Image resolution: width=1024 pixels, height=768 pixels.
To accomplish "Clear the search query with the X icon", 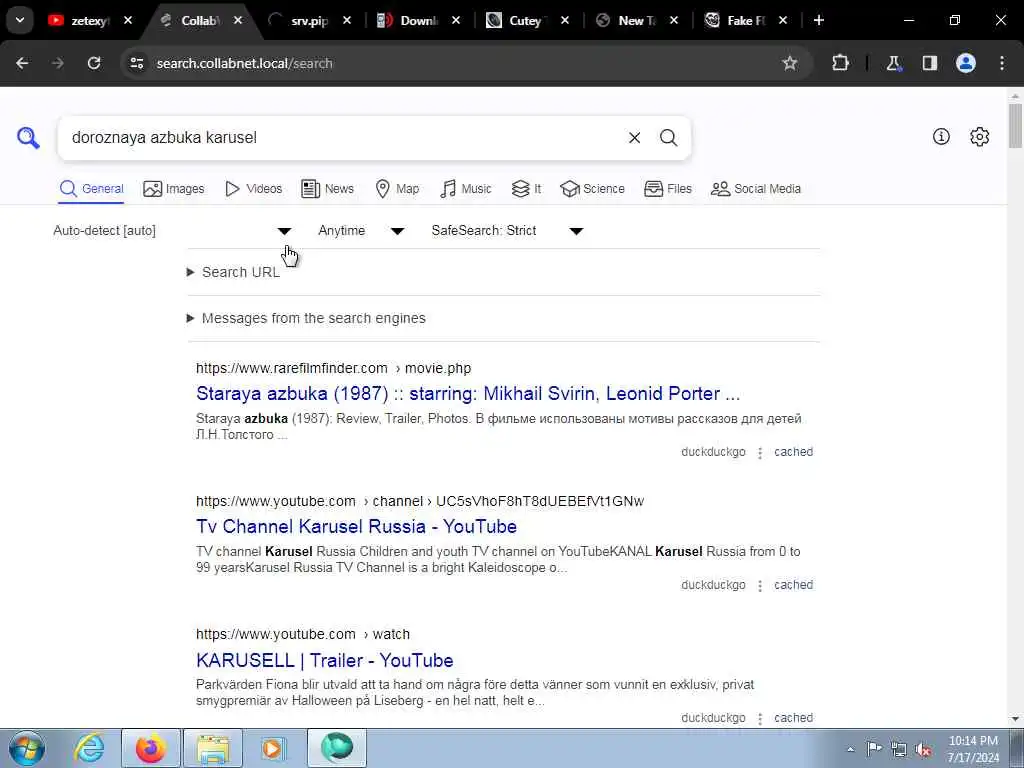I will tap(634, 138).
